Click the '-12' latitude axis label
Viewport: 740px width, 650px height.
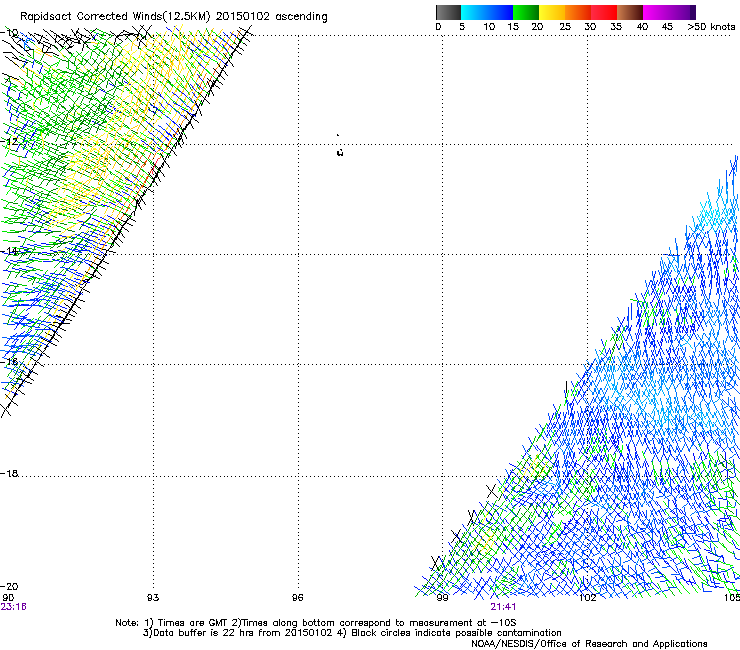[9, 142]
